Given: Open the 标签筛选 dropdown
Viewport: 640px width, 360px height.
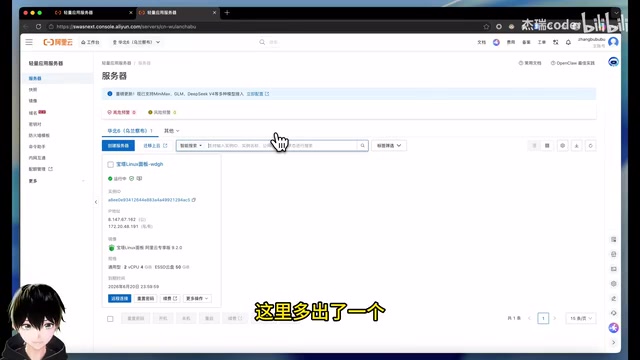Looking at the screenshot, I should coord(389,146).
